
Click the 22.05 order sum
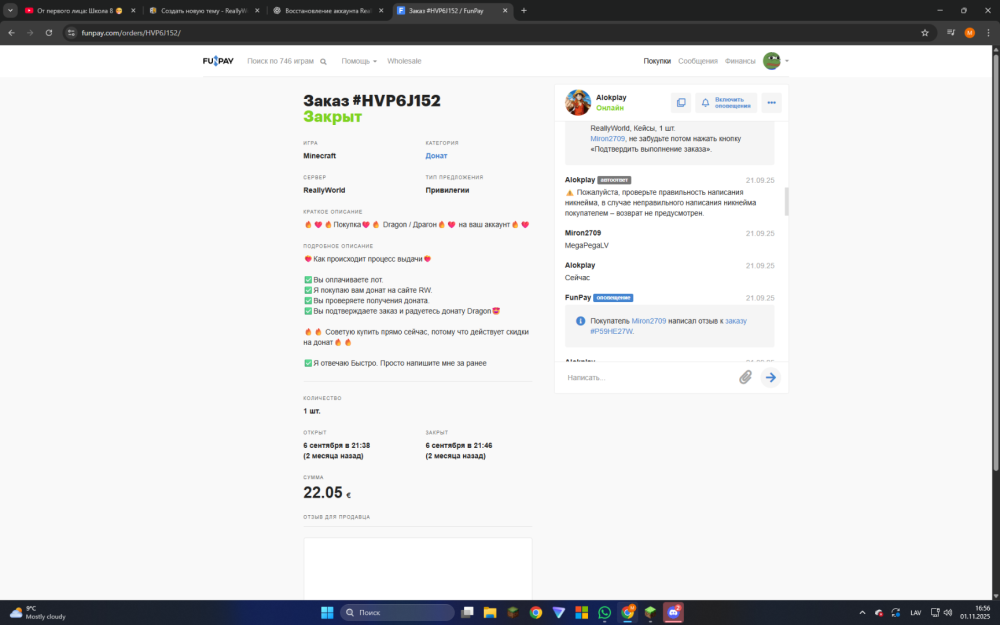tap(327, 492)
